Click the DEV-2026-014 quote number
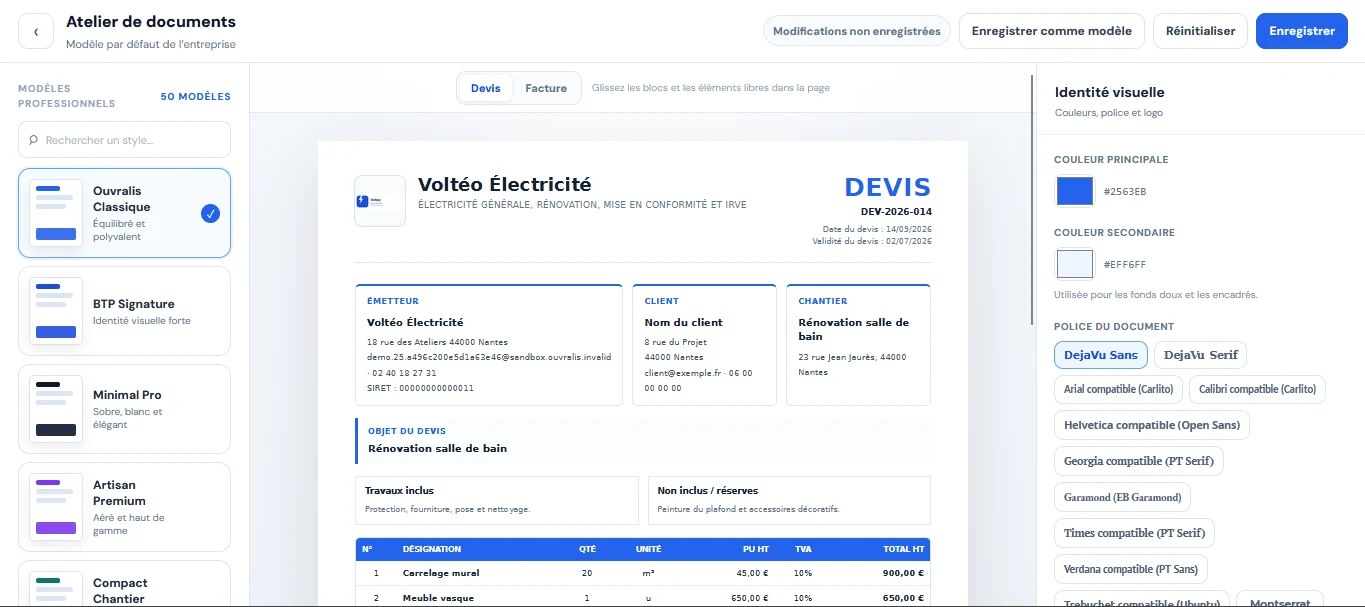The width and height of the screenshot is (1365, 607). pyautogui.click(x=896, y=212)
